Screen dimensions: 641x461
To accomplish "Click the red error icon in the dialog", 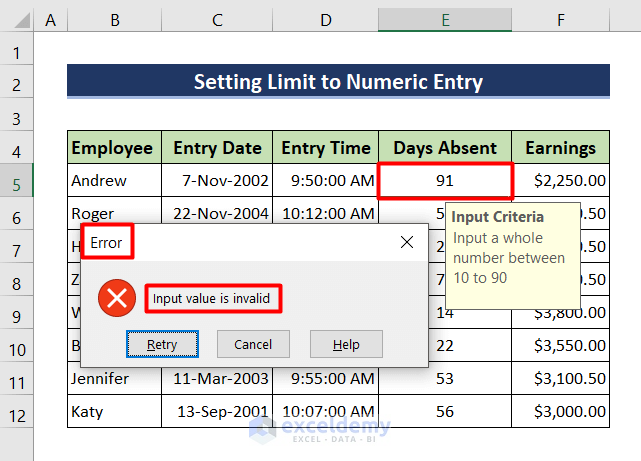I will pyautogui.click(x=117, y=298).
